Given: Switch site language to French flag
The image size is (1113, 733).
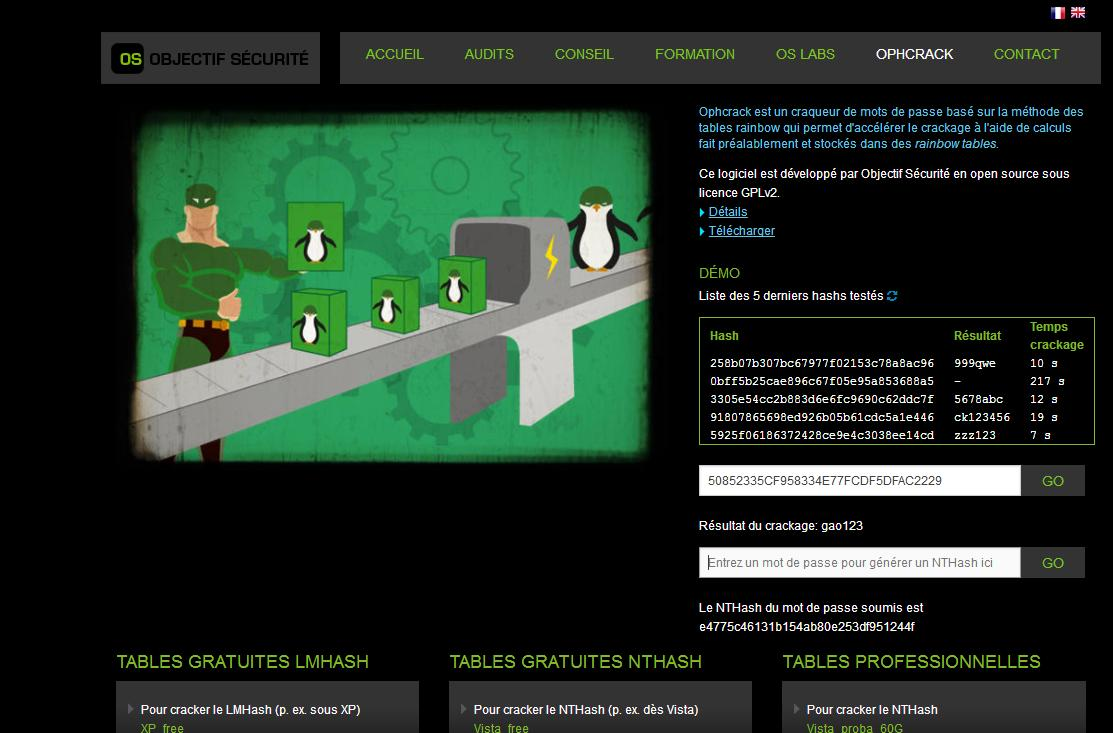Looking at the screenshot, I should (1058, 13).
